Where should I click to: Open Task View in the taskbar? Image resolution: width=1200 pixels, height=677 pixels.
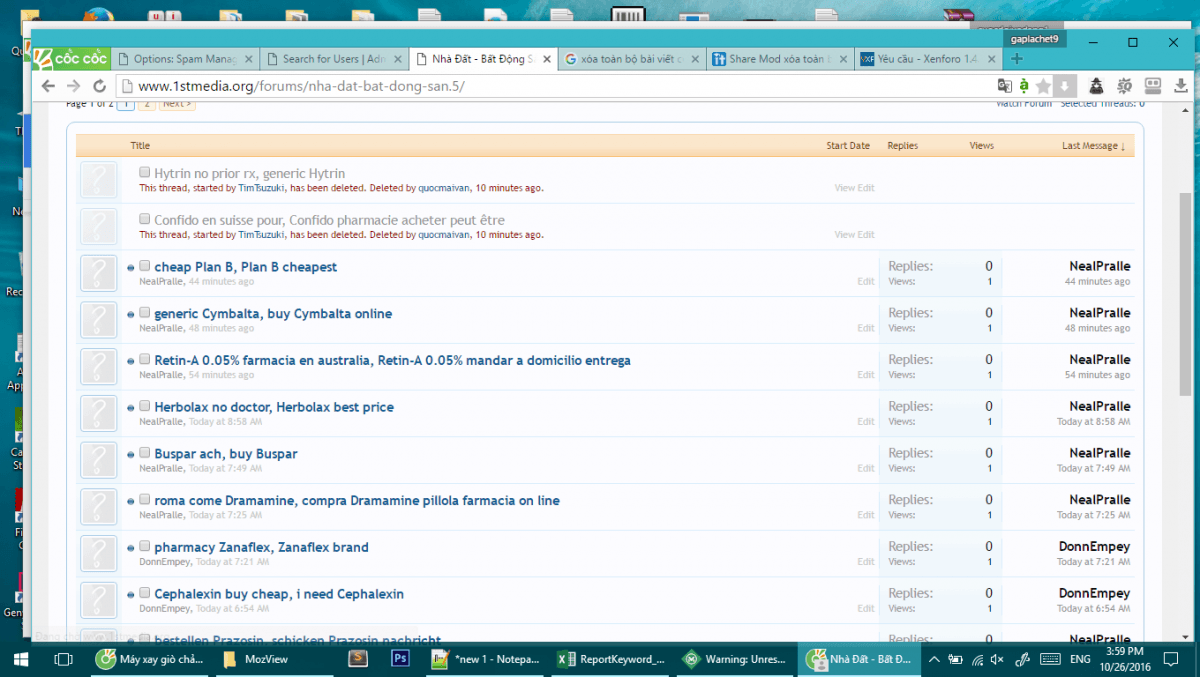[63, 659]
